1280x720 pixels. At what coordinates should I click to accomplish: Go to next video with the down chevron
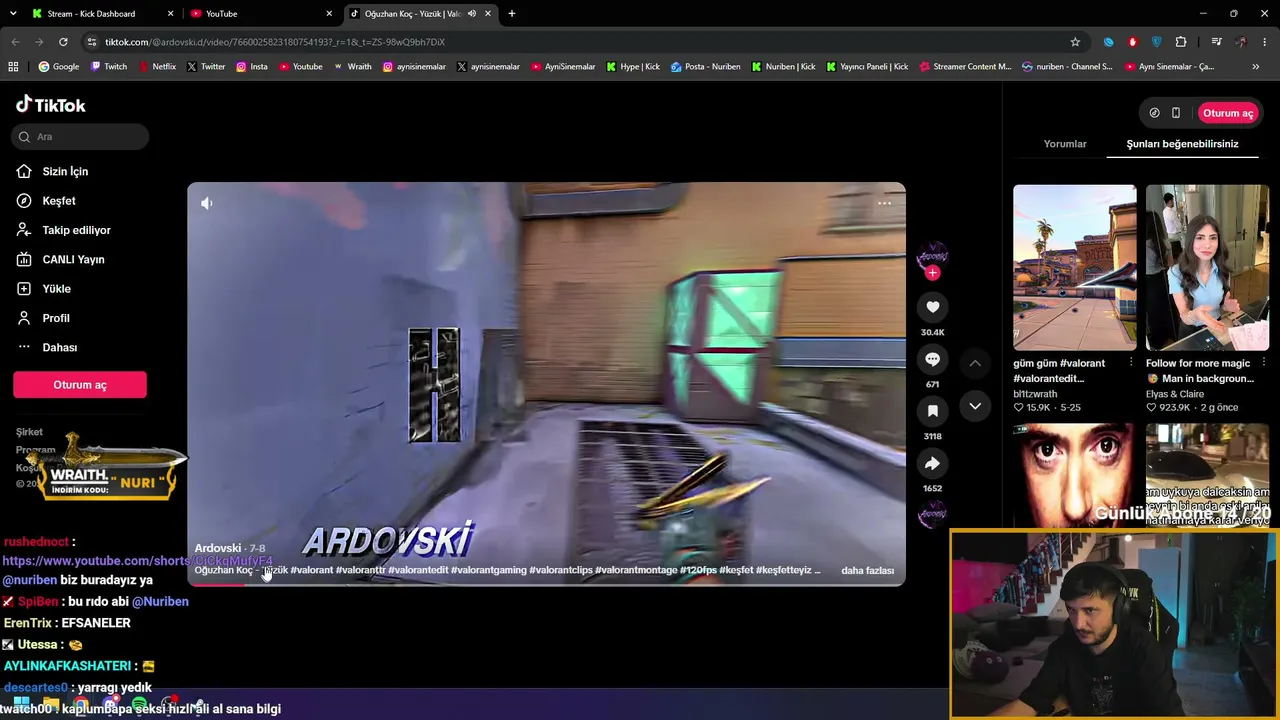[975, 406]
